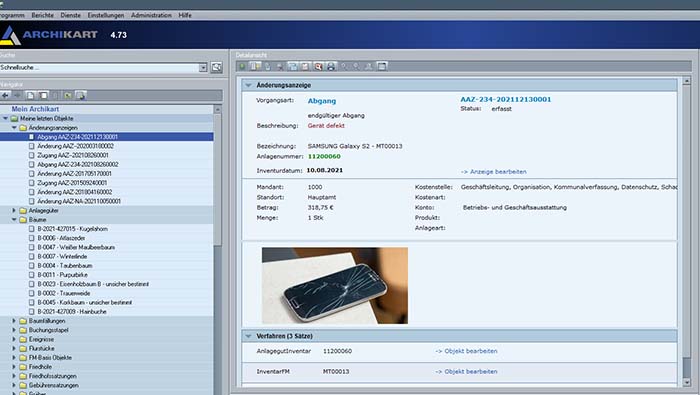Click the printer icon in the detail toolbar
This screenshot has width=700, height=395.
(x=331, y=67)
